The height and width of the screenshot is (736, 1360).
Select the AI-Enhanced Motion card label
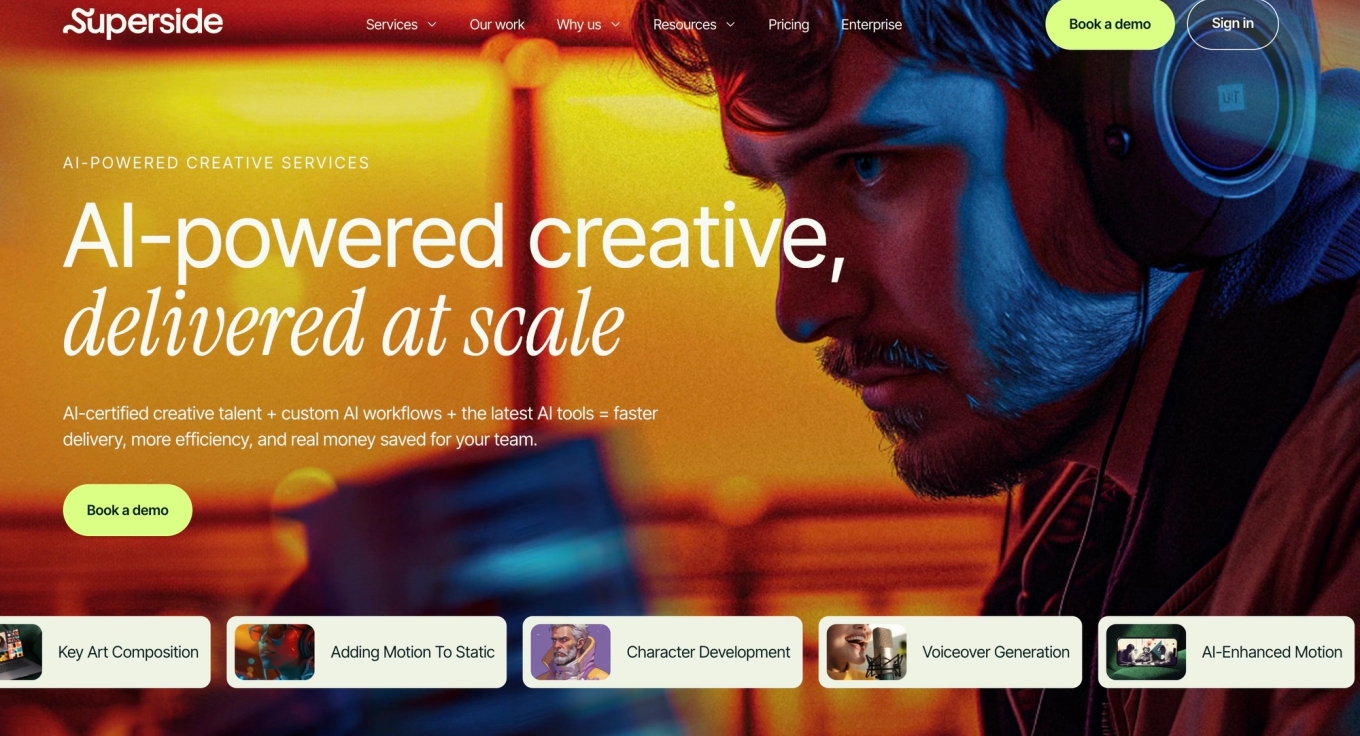coord(1272,652)
